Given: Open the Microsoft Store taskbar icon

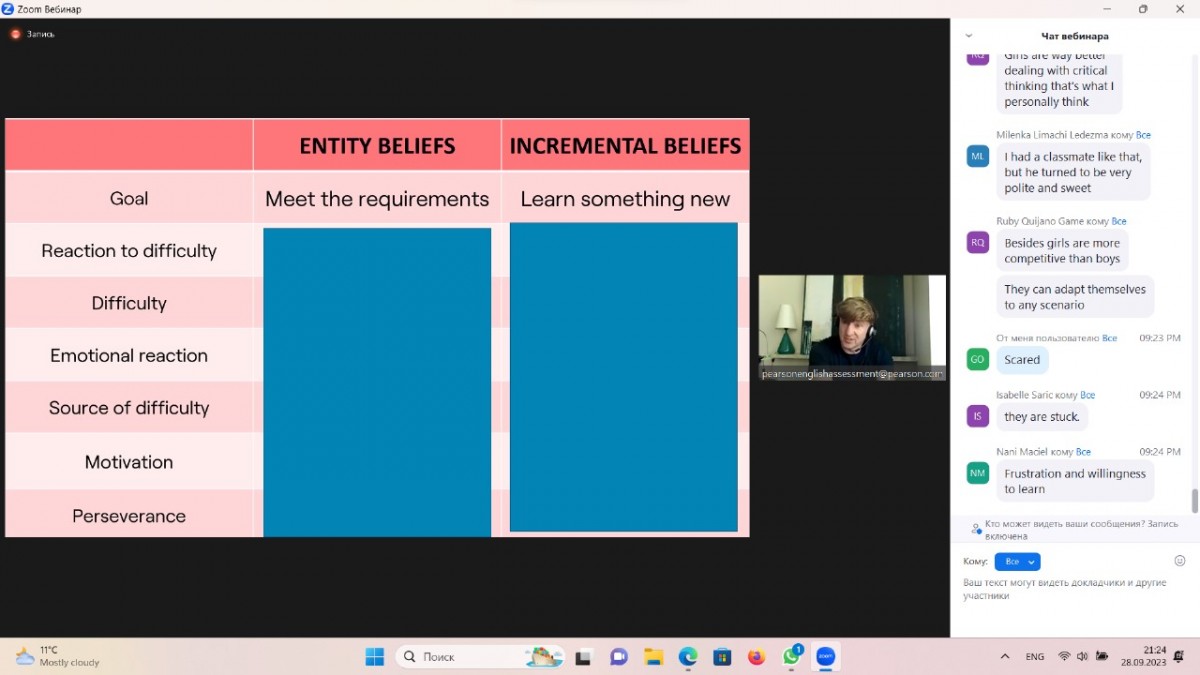Looking at the screenshot, I should 722,657.
